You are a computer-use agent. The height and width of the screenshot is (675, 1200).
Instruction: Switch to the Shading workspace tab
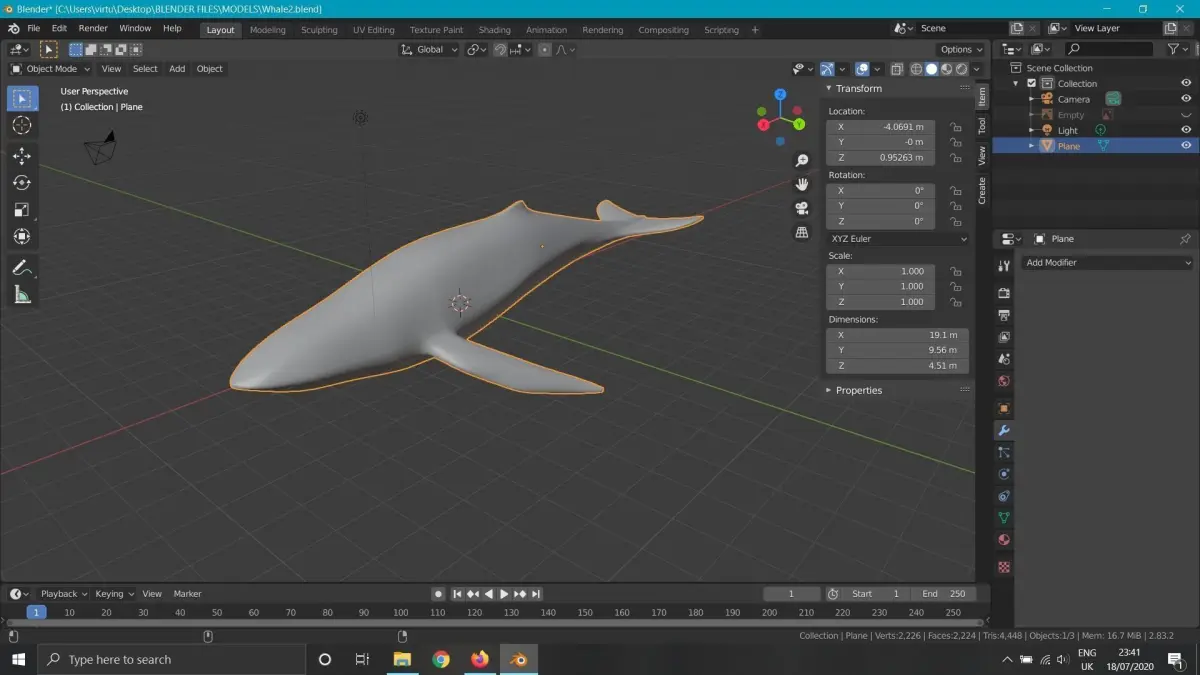[x=494, y=30]
